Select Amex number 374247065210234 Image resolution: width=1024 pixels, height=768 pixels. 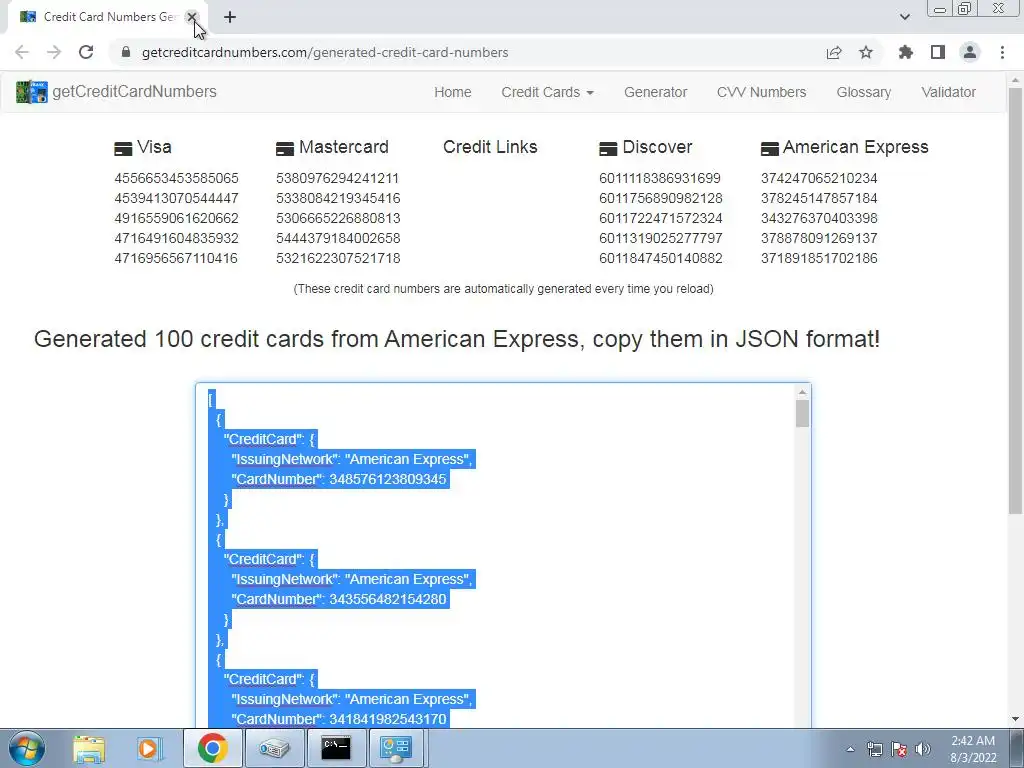(x=819, y=178)
